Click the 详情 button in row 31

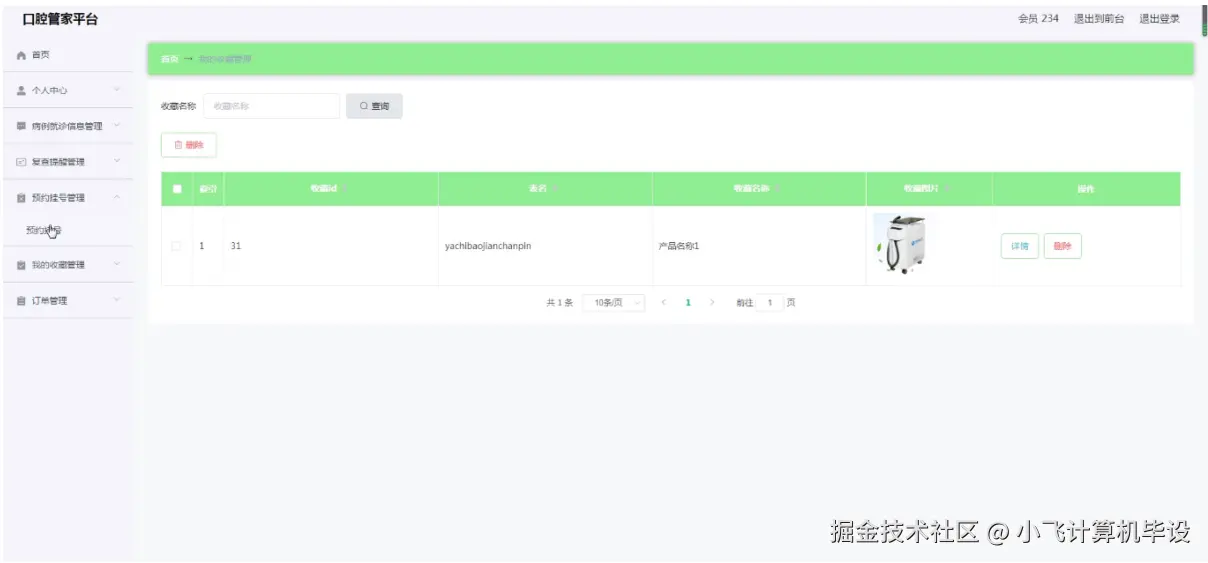click(1019, 246)
